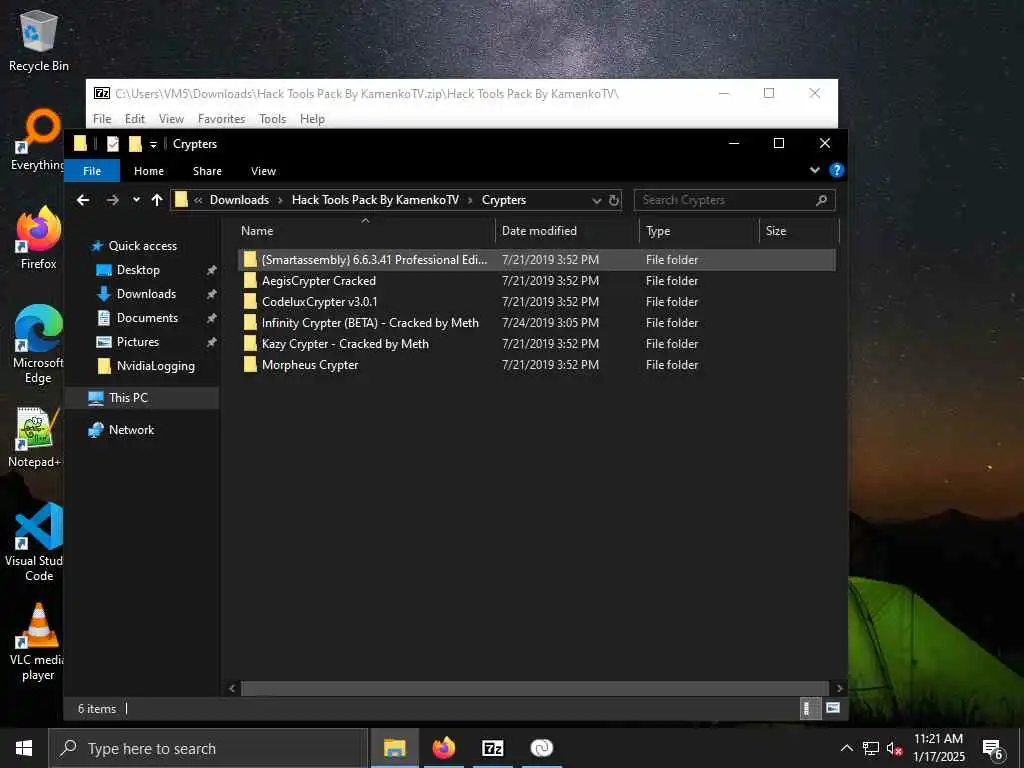
Task: Open the 7-Zip window Edit menu
Action: (x=135, y=119)
